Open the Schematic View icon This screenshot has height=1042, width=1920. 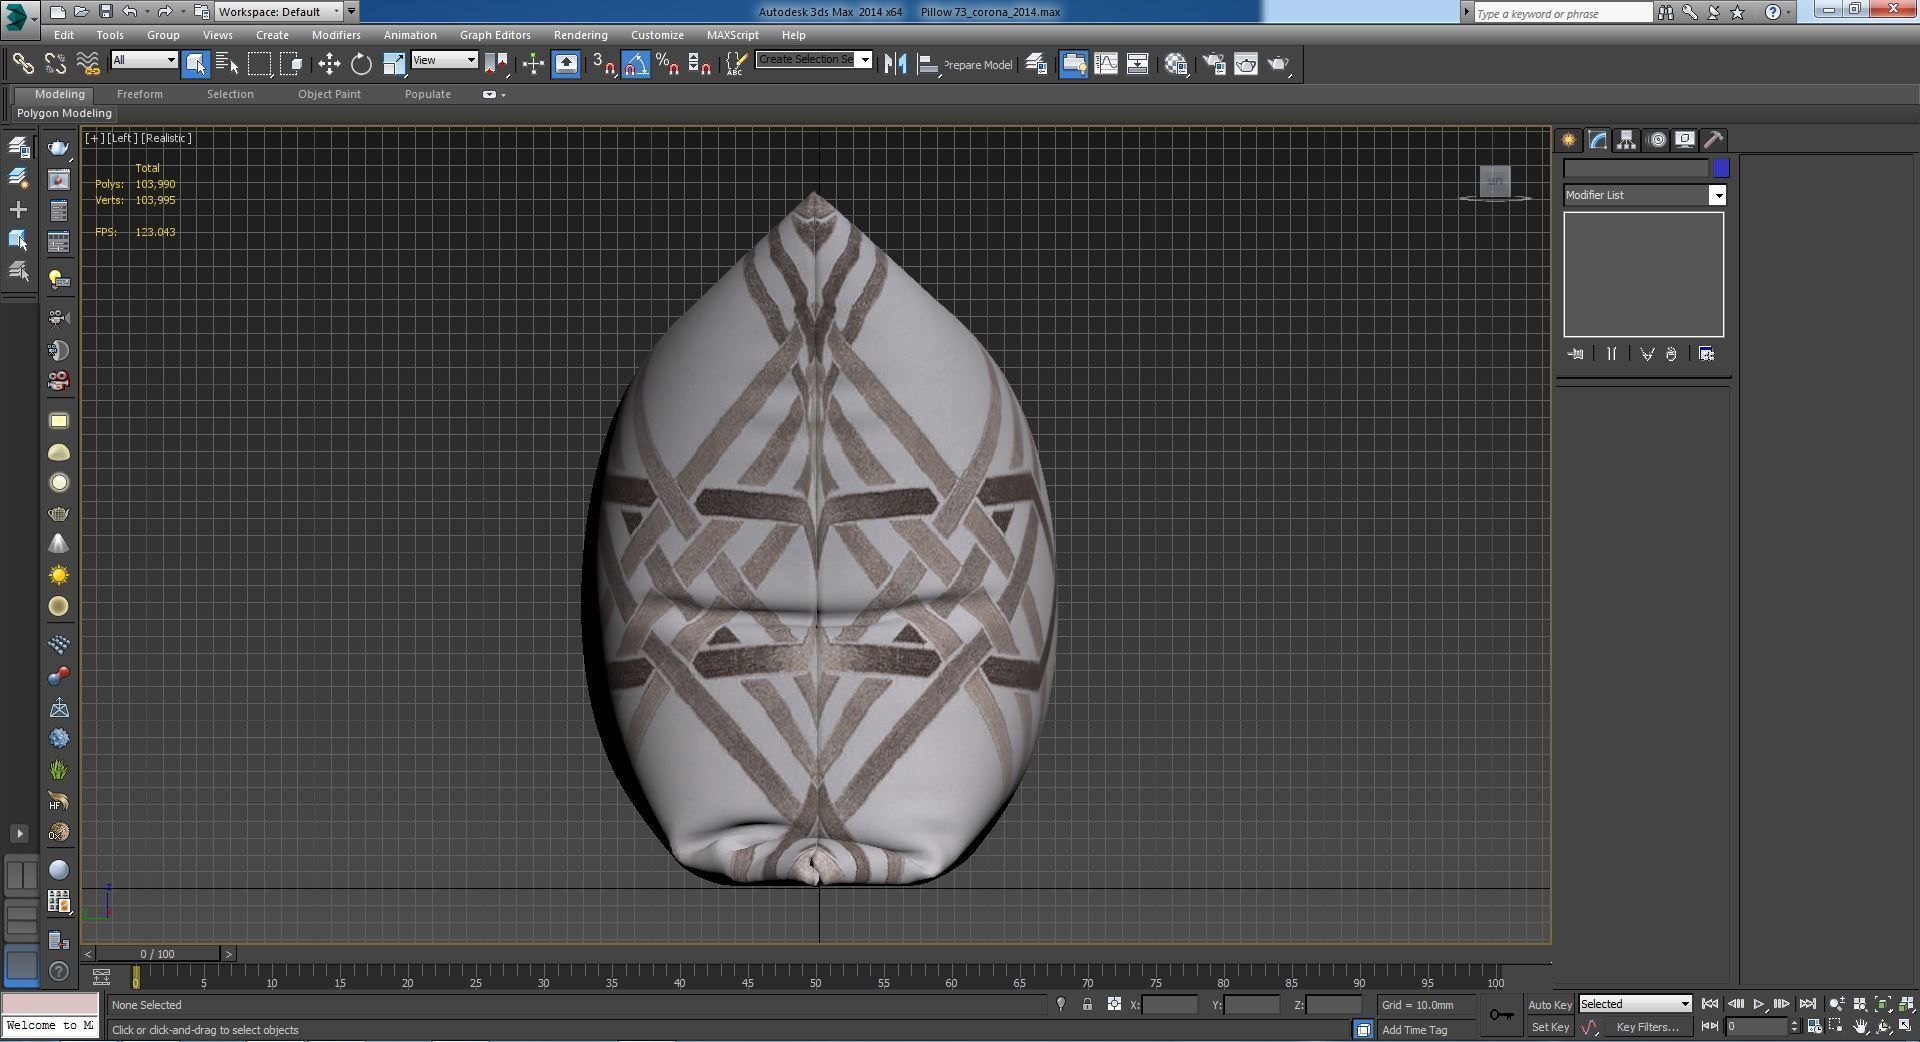tap(1138, 64)
